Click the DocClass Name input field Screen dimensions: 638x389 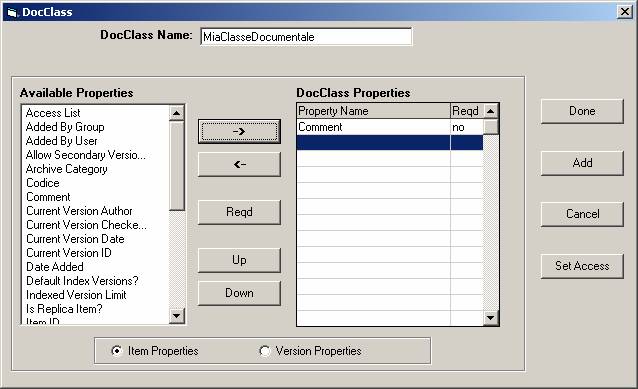pyautogui.click(x=306, y=37)
